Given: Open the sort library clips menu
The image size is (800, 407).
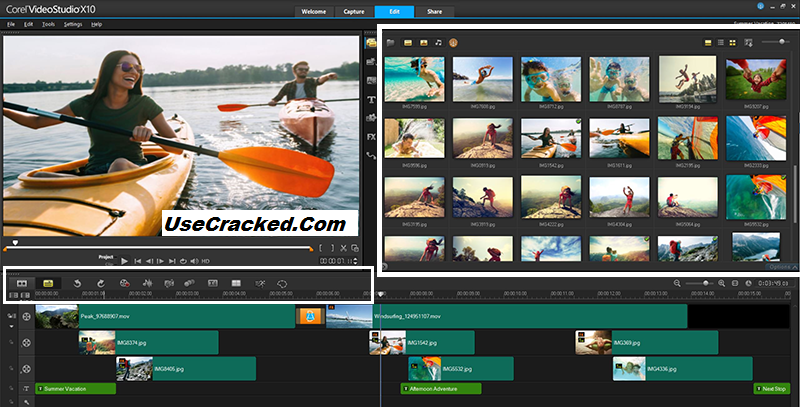Looking at the screenshot, I should (x=748, y=43).
